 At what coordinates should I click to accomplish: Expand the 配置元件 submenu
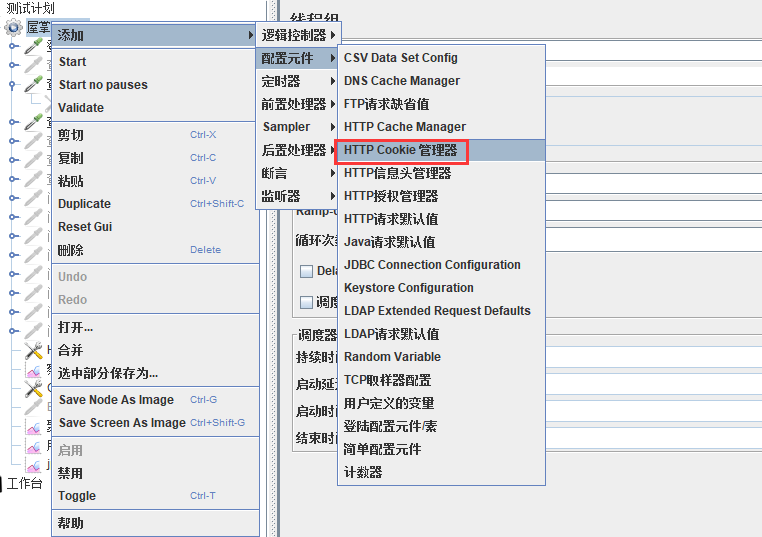click(298, 58)
